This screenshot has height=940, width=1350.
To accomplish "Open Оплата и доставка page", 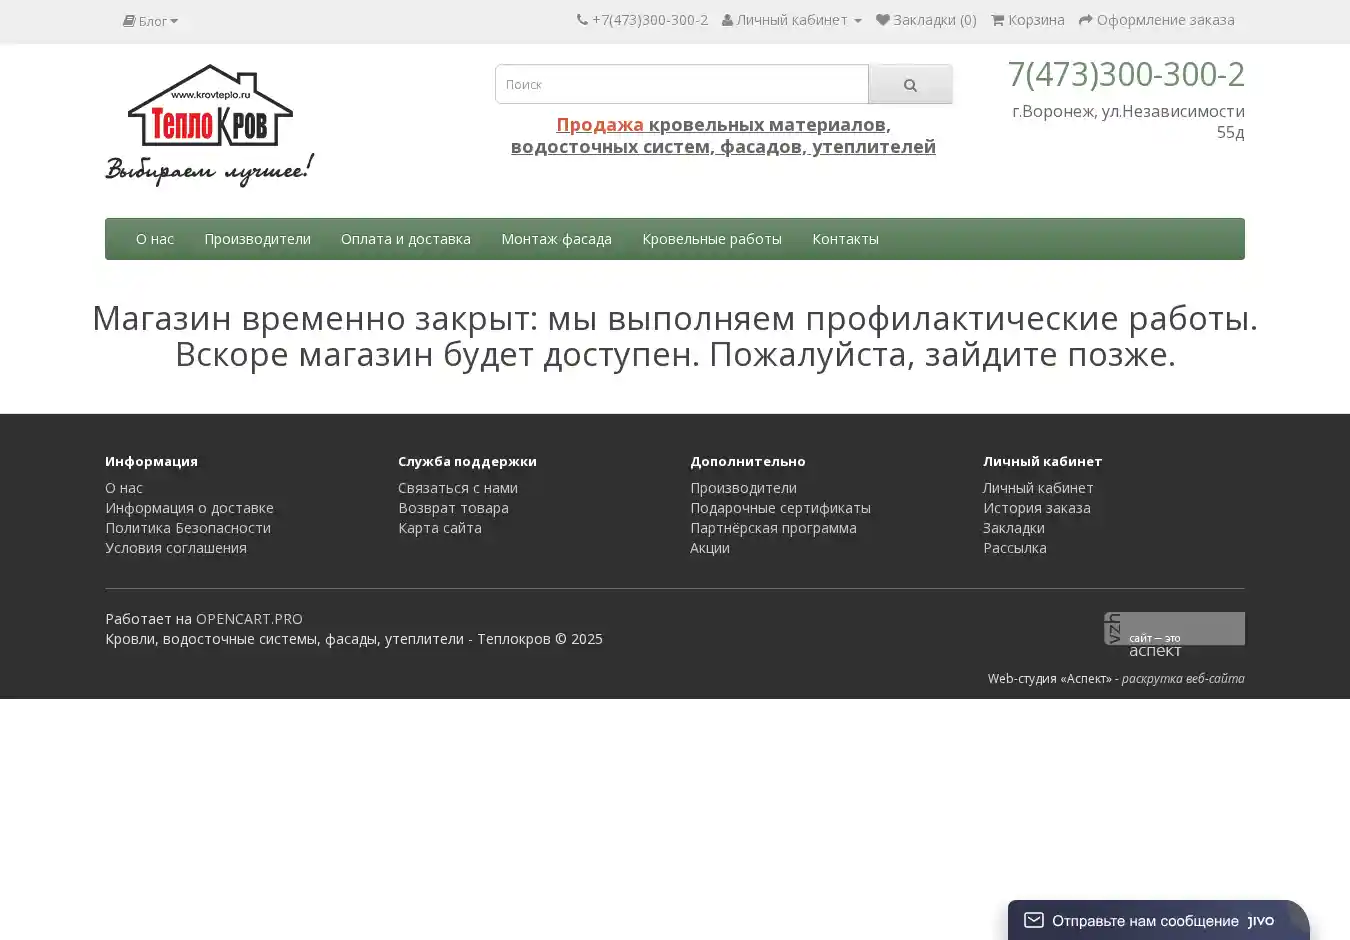I will tap(405, 239).
